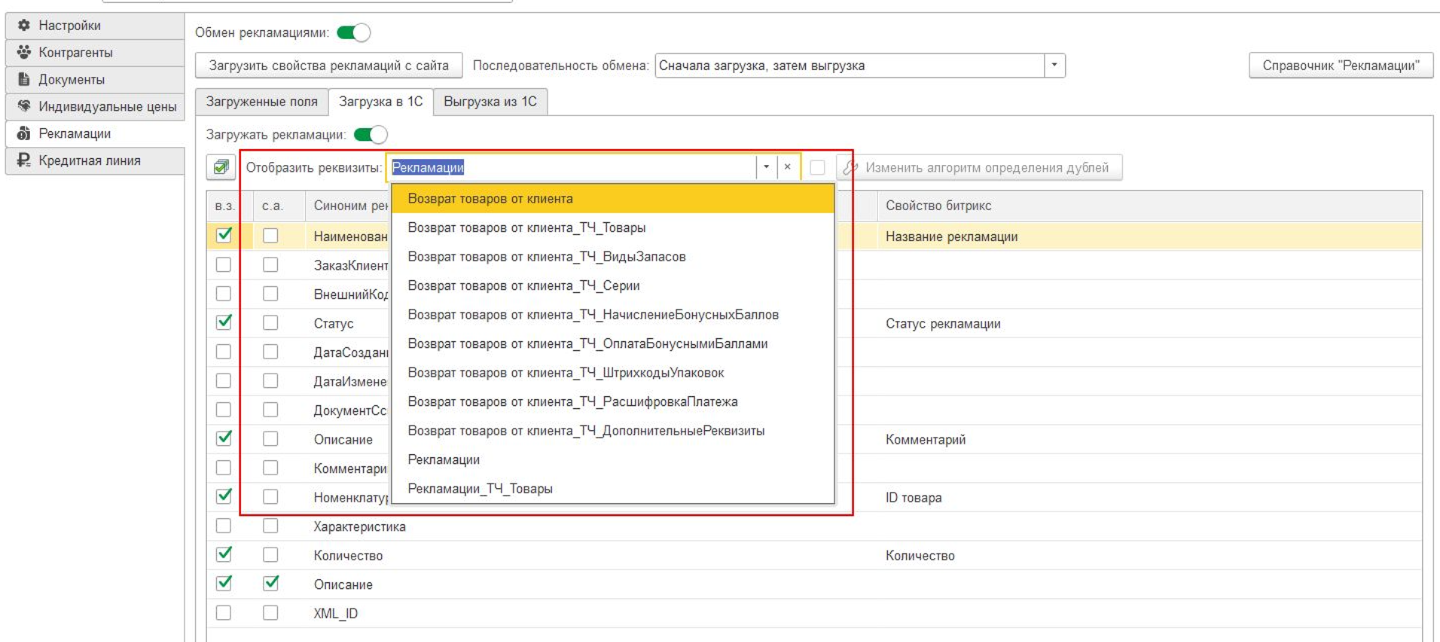Select Рекламации_ТЧ_Товары from the dropdown list

[x=480, y=489]
